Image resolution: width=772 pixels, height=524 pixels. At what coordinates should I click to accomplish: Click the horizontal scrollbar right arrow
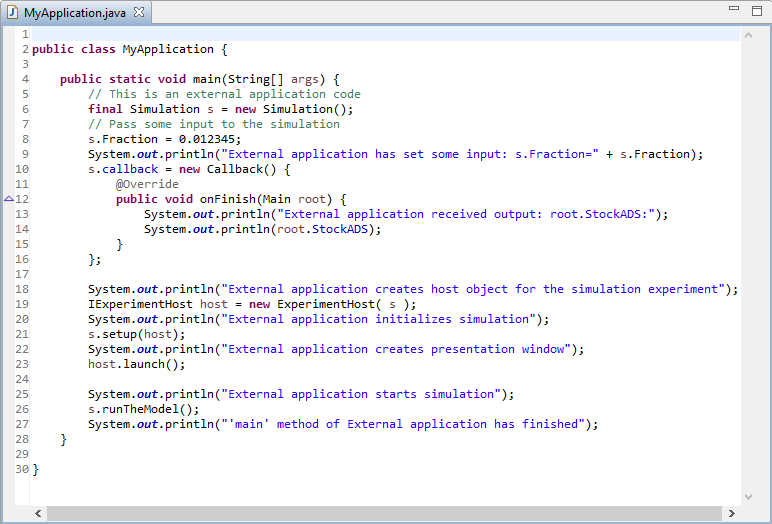[x=731, y=513]
